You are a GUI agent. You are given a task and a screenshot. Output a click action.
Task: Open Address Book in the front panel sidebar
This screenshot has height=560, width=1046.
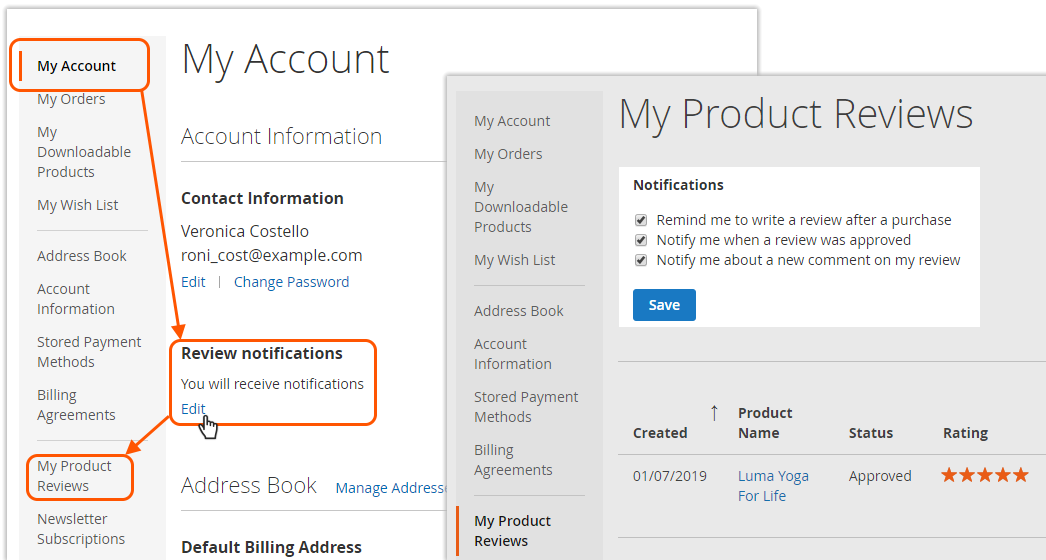click(519, 311)
